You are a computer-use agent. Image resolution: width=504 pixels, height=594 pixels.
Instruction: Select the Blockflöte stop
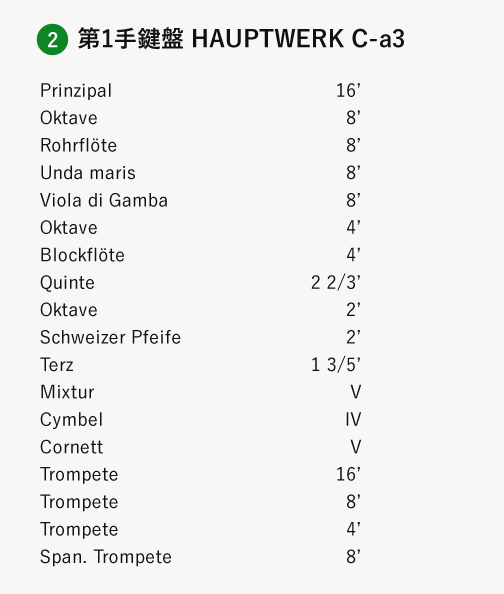point(200,255)
